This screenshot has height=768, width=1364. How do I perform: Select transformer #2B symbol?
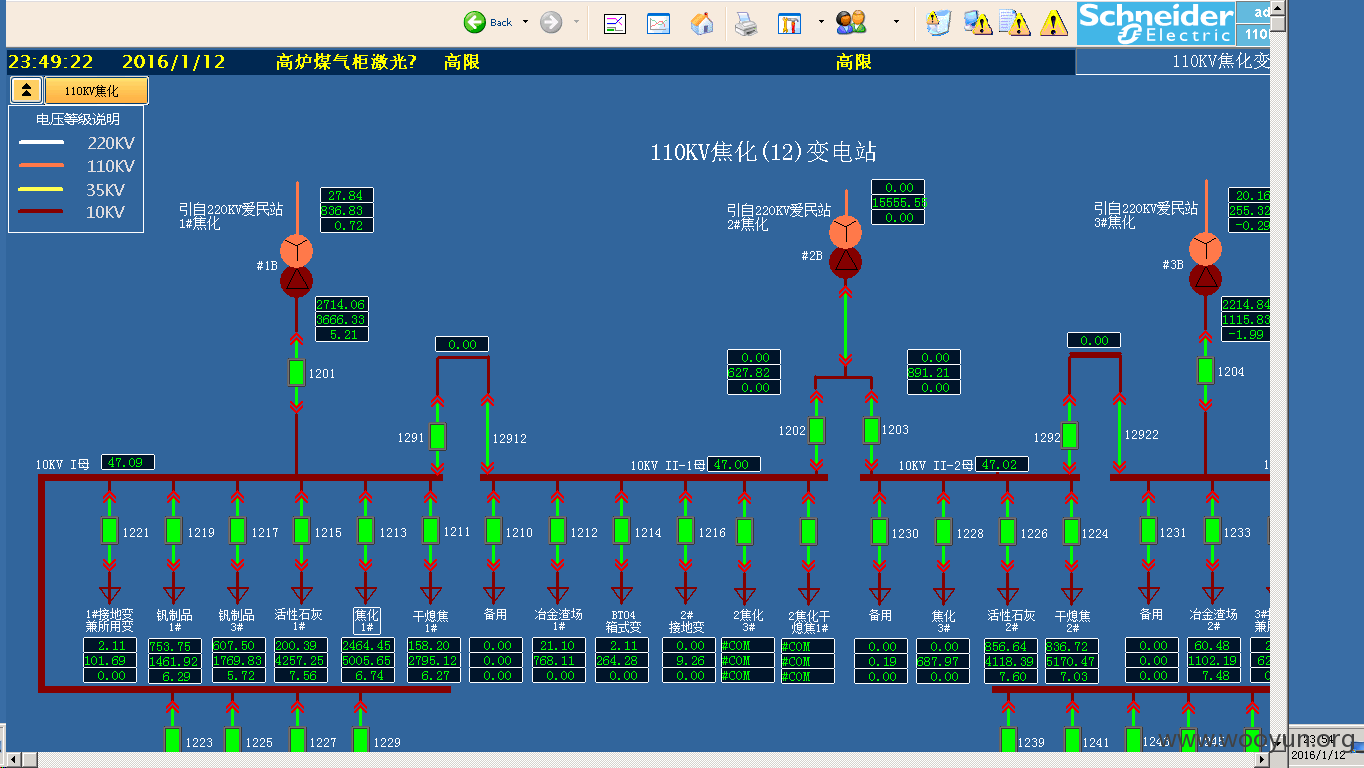pos(845,247)
